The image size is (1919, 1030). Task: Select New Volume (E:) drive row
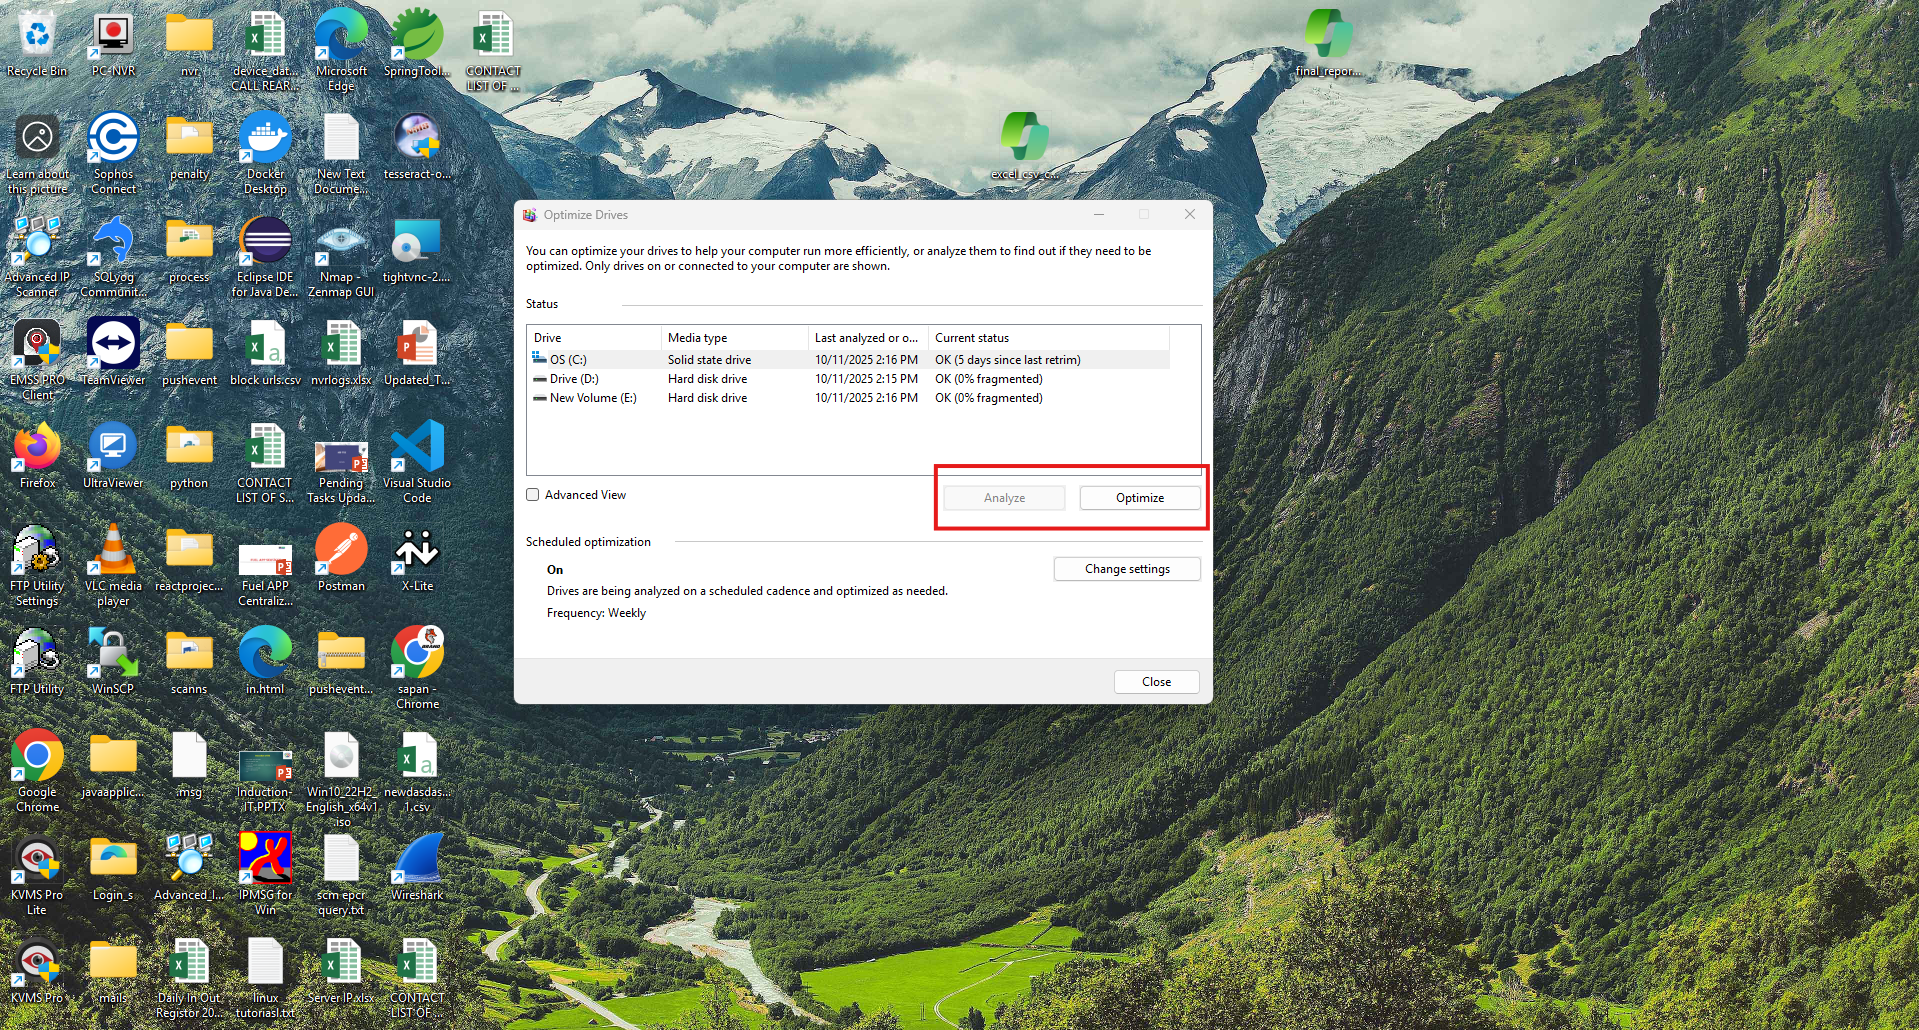tap(592, 398)
